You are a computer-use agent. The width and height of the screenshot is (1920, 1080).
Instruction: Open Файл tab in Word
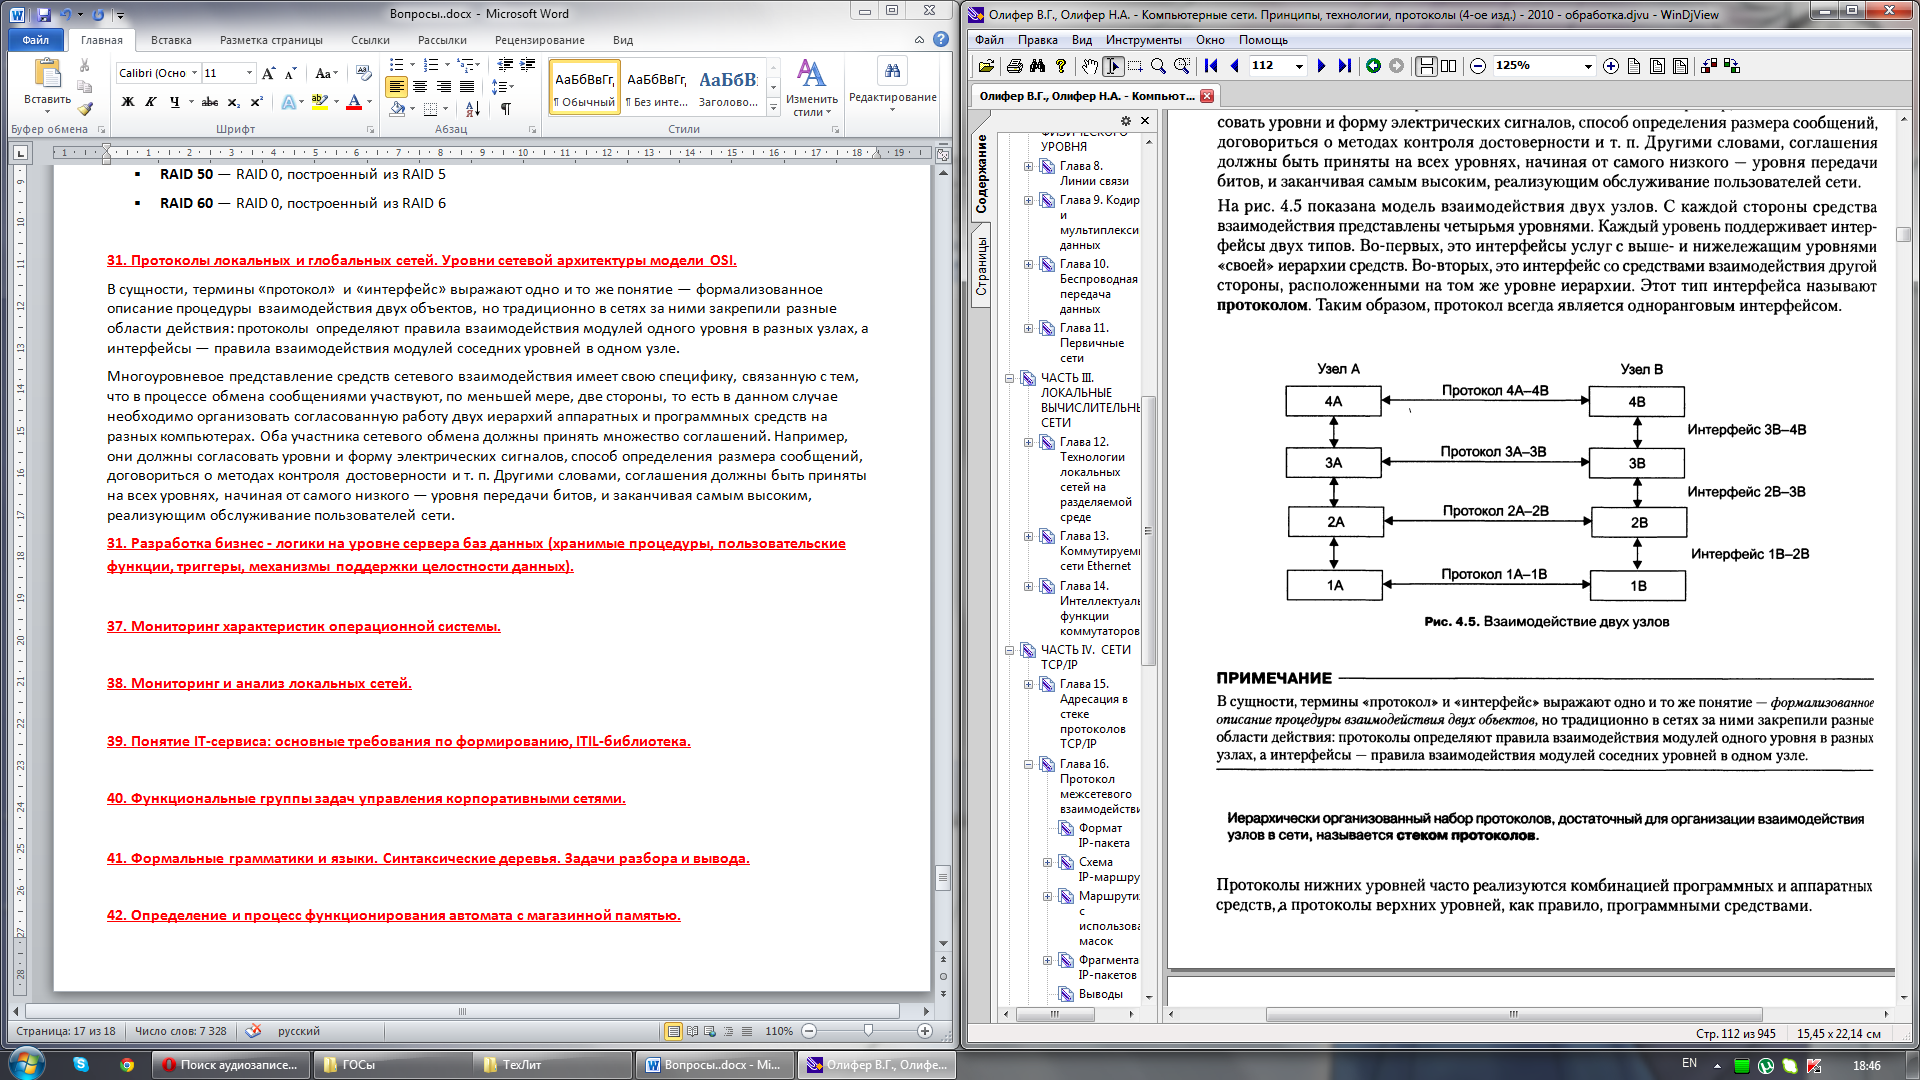pos(35,40)
